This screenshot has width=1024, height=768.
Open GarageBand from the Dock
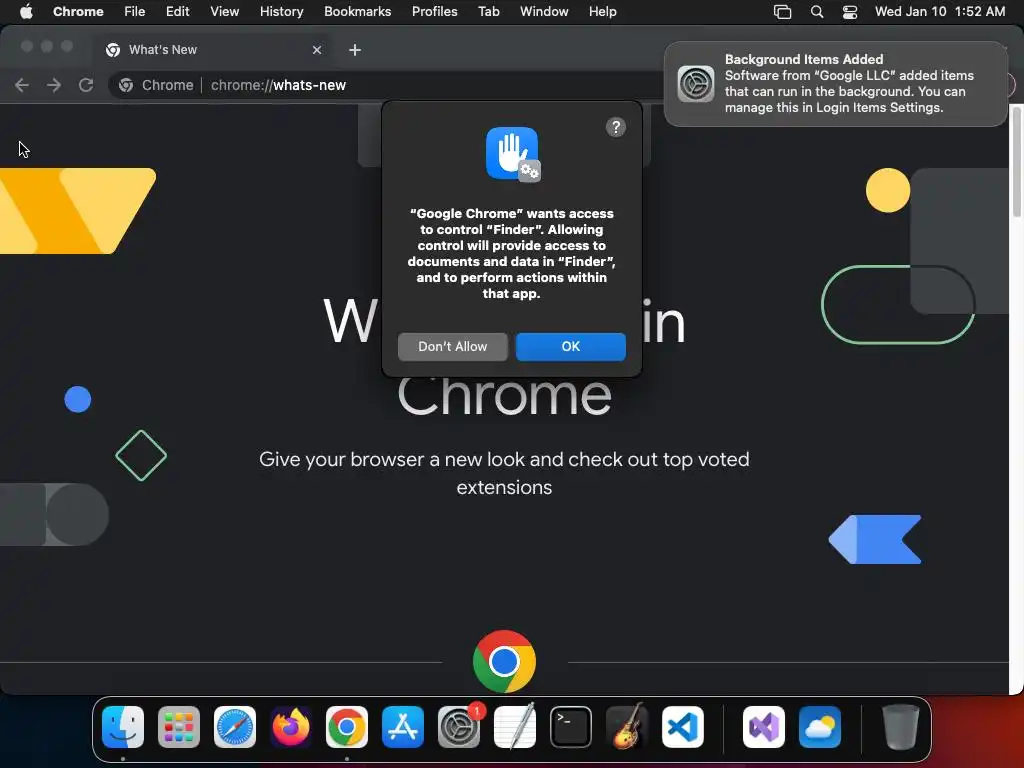click(627, 727)
